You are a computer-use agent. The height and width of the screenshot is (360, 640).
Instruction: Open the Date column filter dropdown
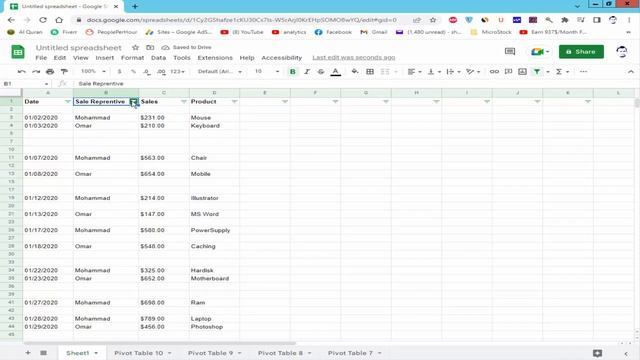[x=68, y=102]
